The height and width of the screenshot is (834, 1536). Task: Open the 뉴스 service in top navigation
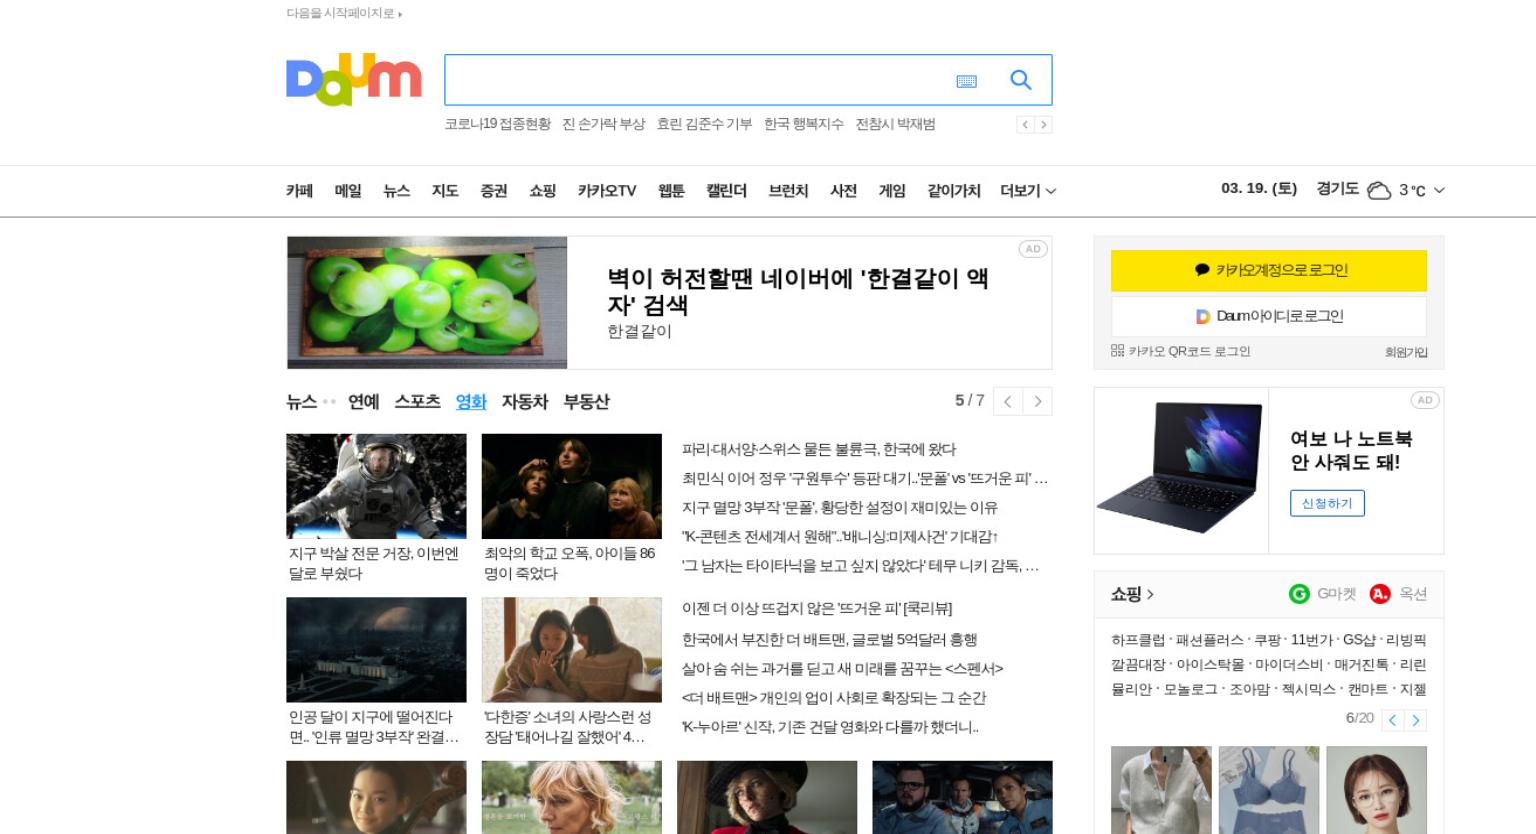point(397,191)
